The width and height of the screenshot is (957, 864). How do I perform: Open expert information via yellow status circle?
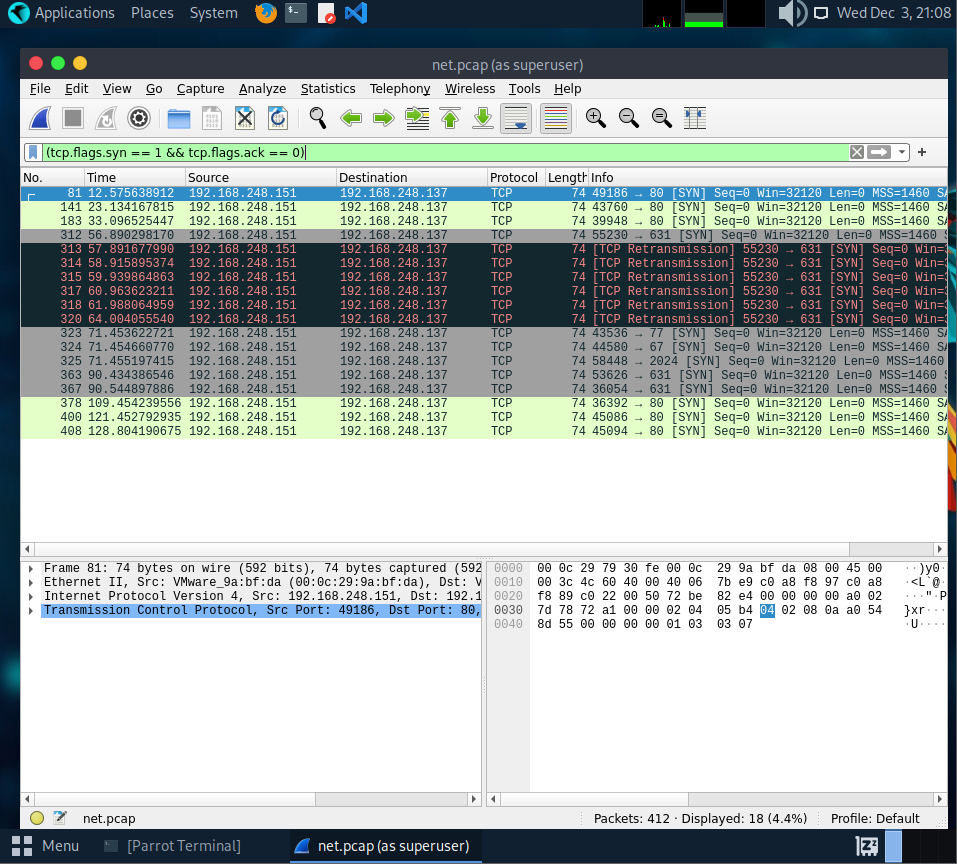(x=37, y=818)
